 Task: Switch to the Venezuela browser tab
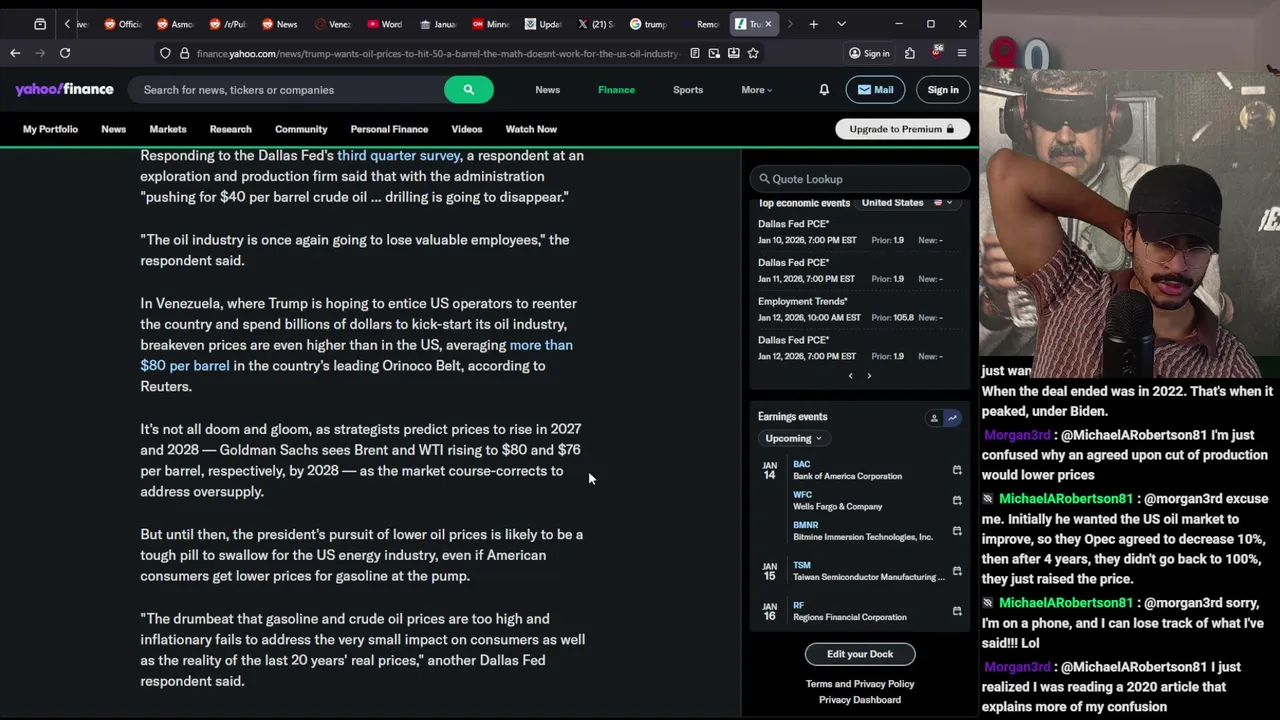[332, 24]
